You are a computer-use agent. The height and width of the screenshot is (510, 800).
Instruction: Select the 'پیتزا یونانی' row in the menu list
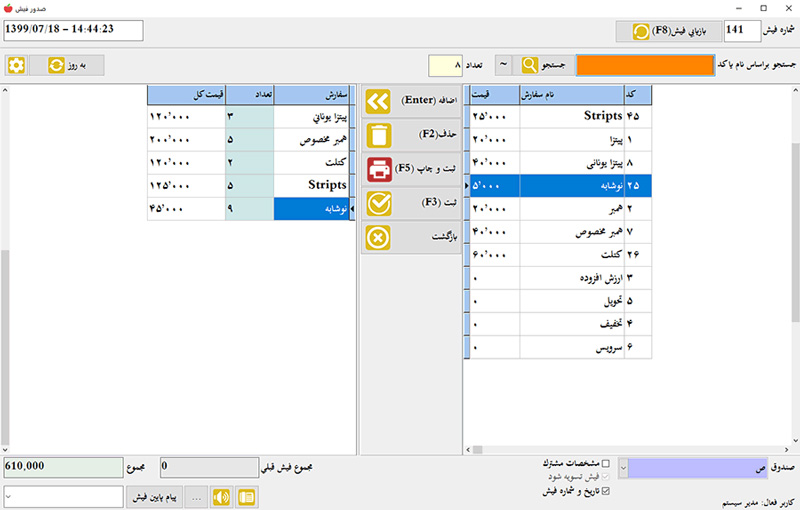tap(560, 163)
